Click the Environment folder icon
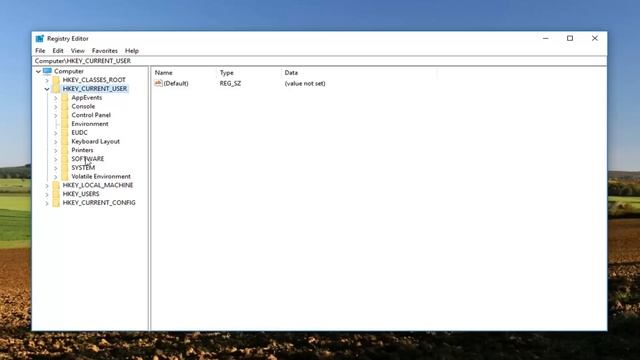The image size is (640, 360). tap(65, 124)
